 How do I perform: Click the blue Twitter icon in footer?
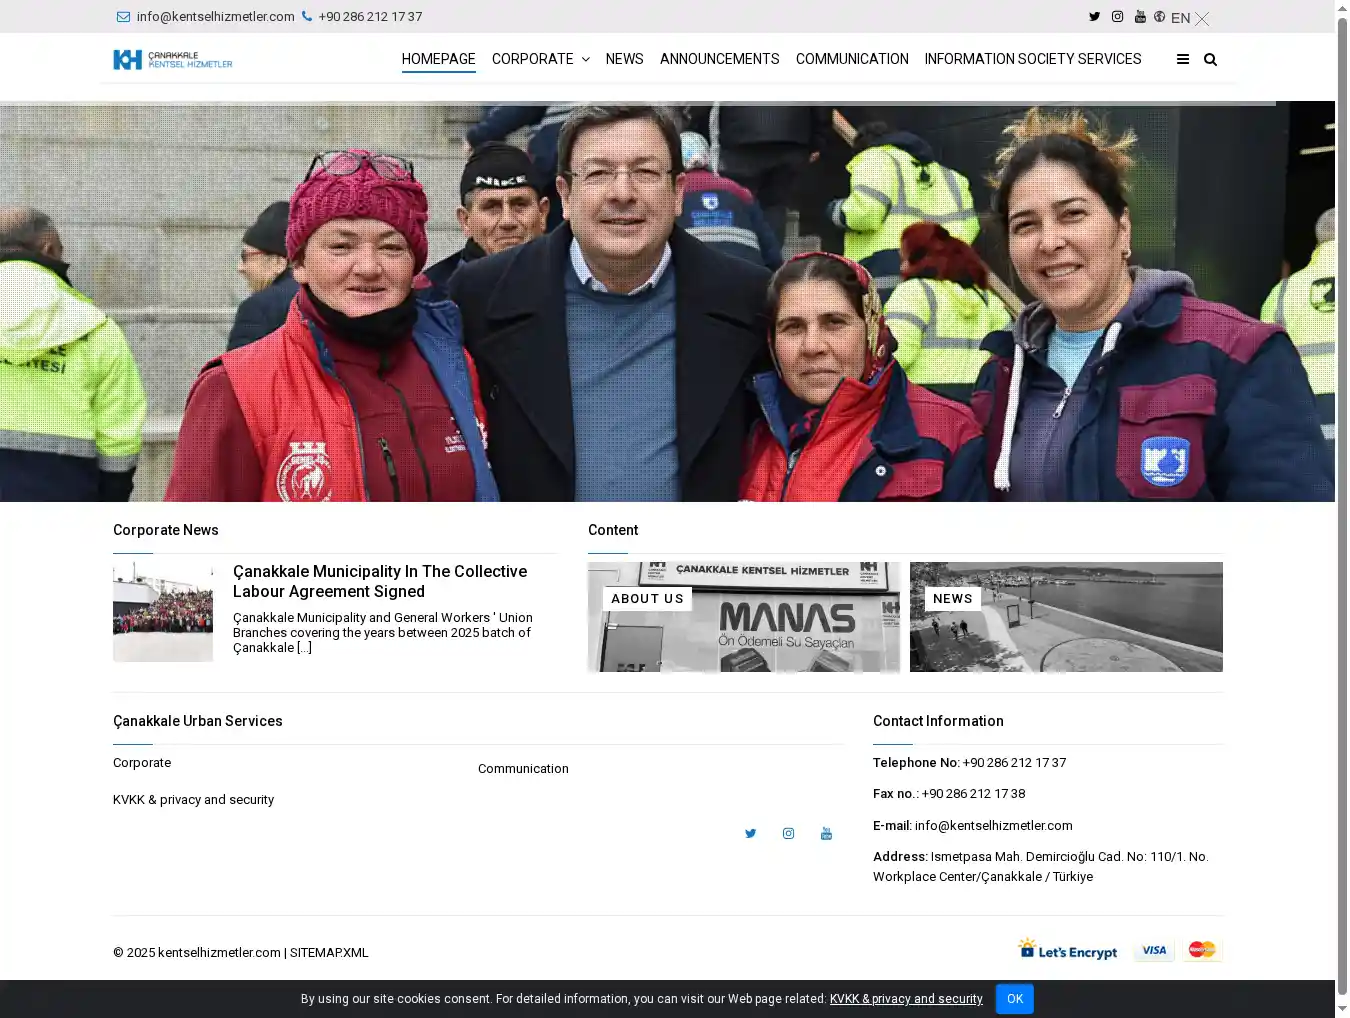(750, 833)
